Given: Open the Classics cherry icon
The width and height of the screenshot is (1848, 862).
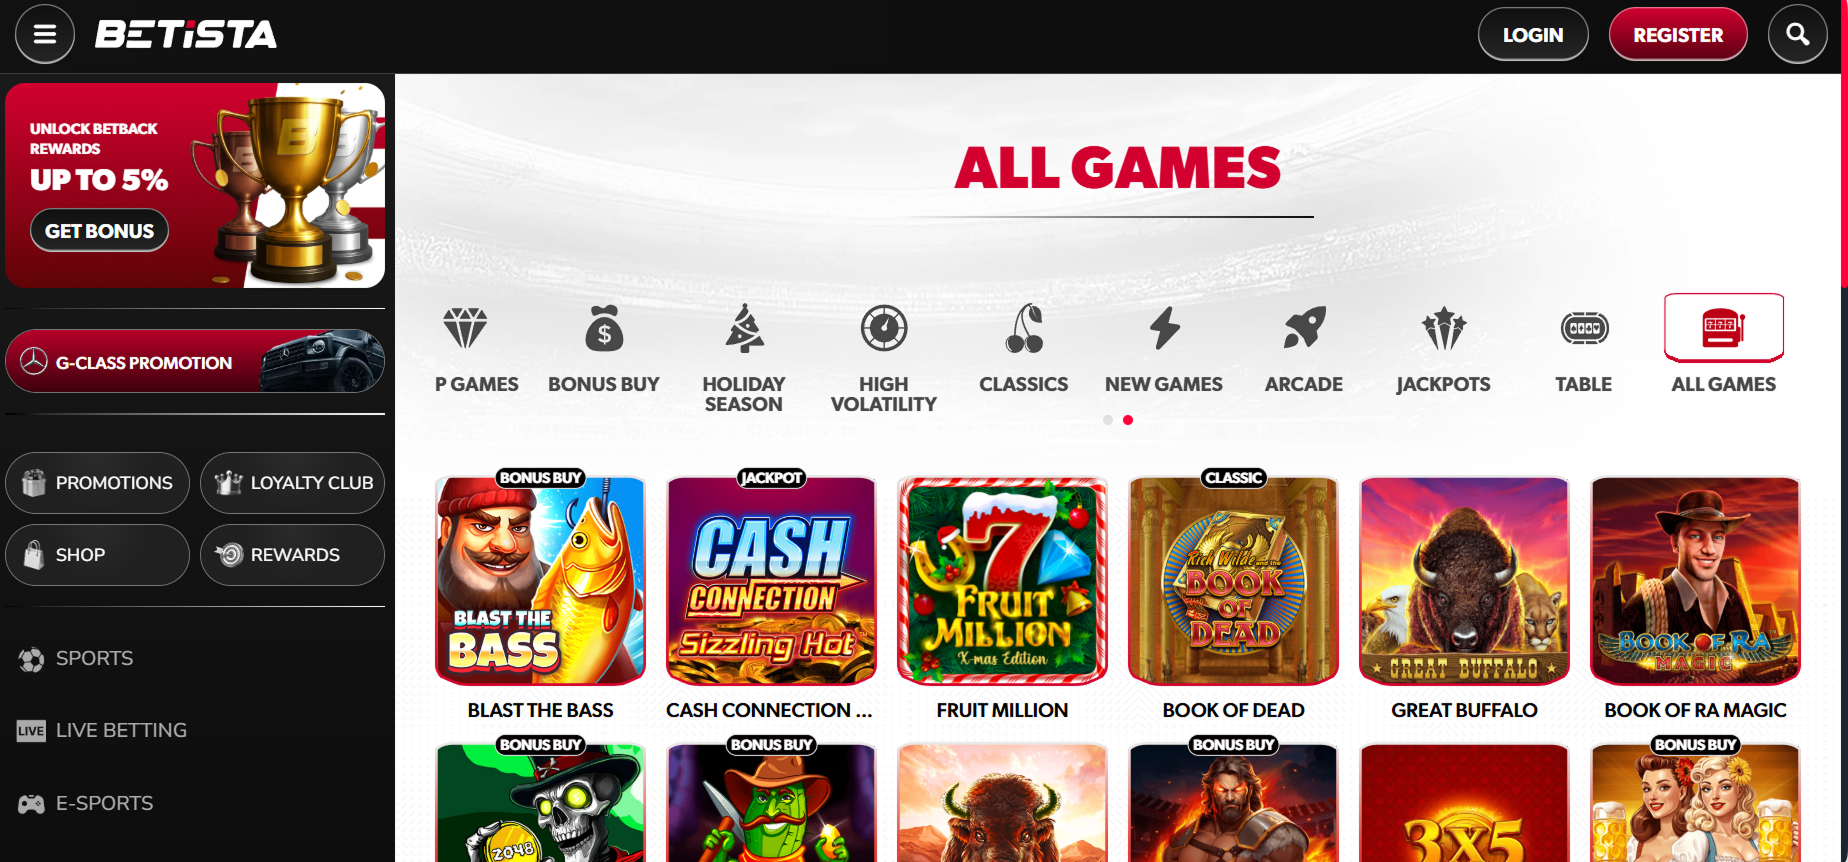Looking at the screenshot, I should [1024, 328].
